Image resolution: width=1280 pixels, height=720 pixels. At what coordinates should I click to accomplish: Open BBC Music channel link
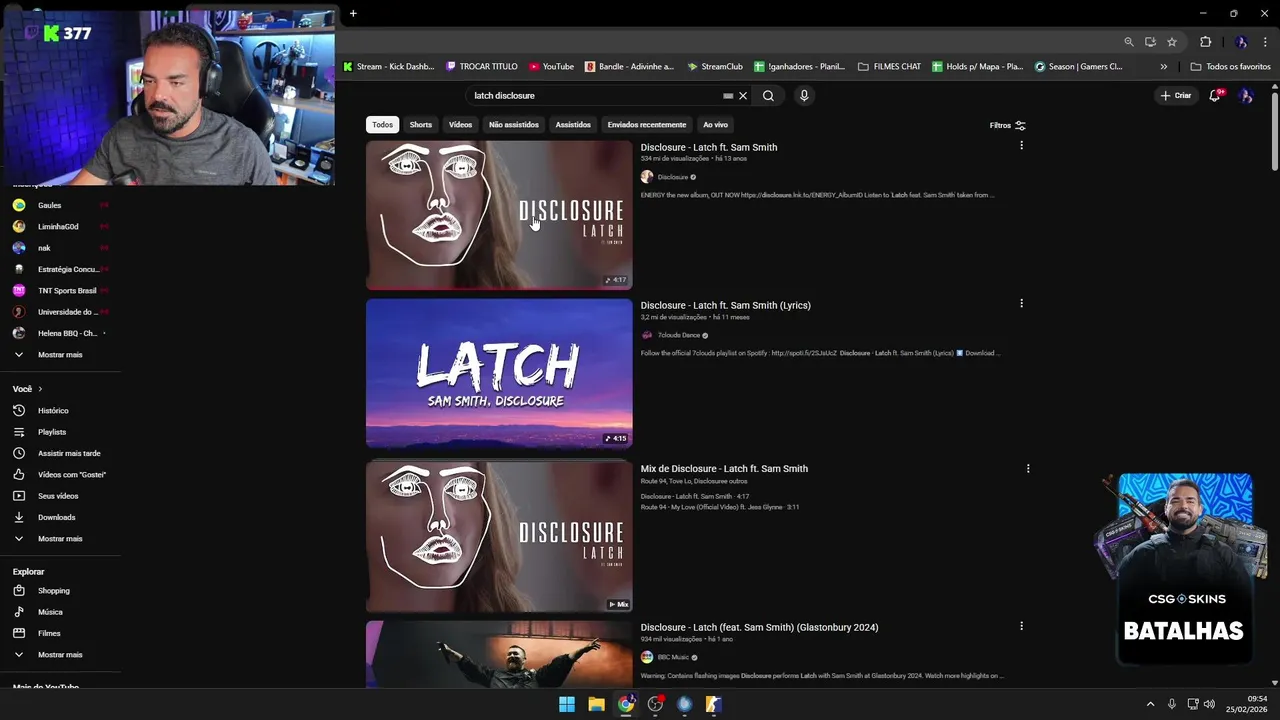673,657
